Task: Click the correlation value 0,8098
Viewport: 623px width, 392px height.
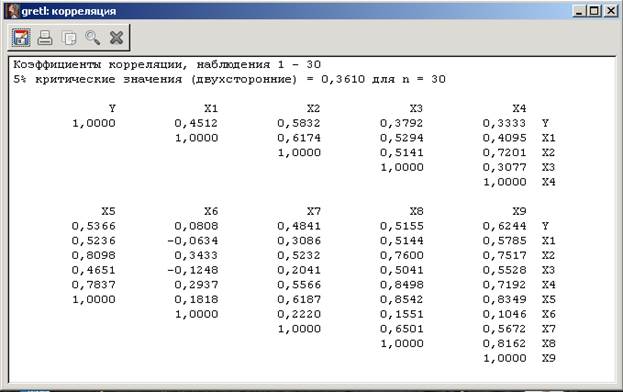Action: tap(94, 255)
